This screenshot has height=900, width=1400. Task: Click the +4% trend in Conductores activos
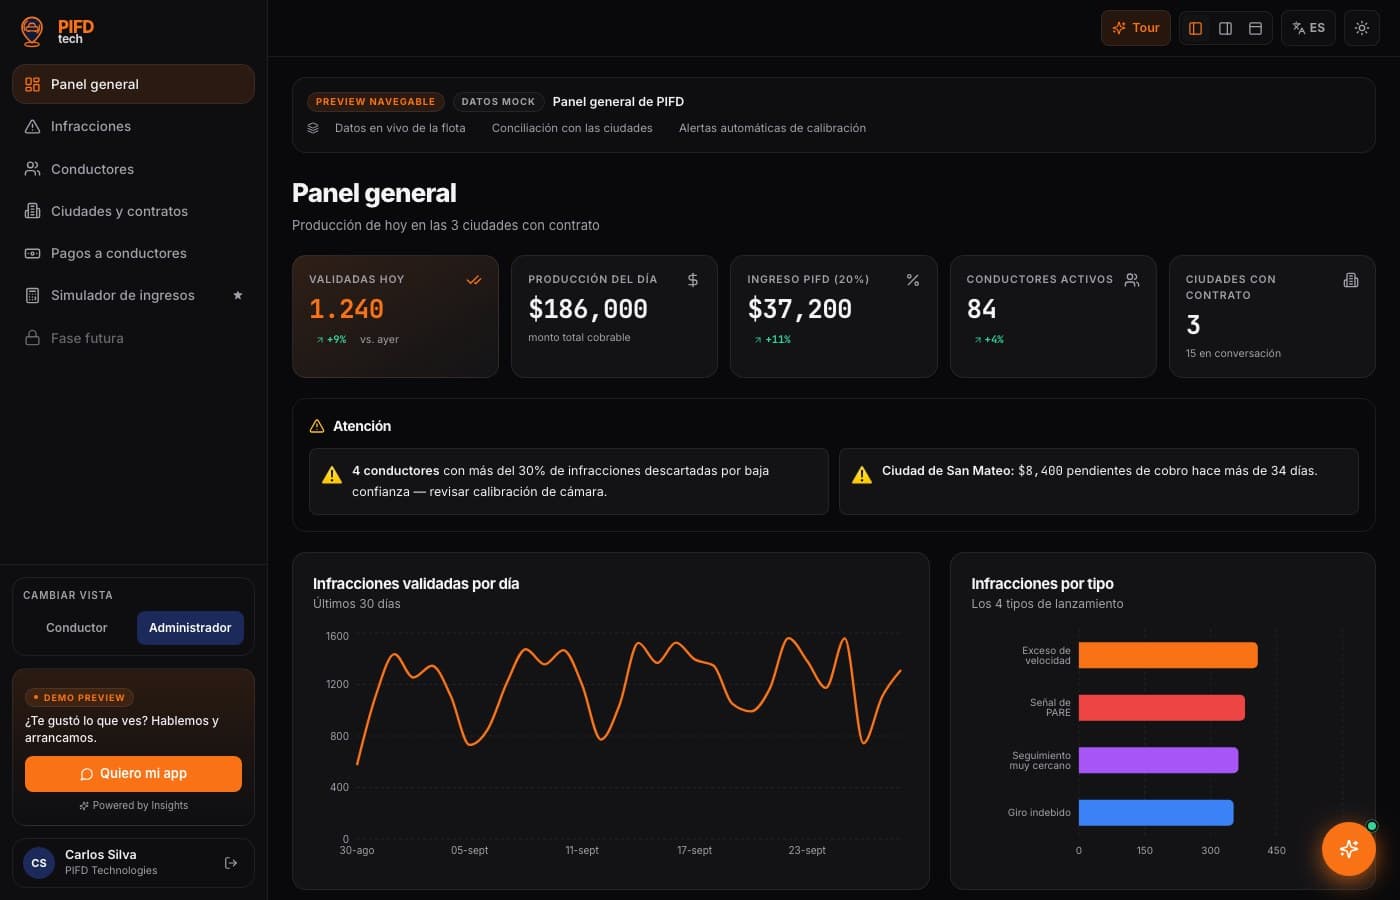pyautogui.click(x=989, y=339)
